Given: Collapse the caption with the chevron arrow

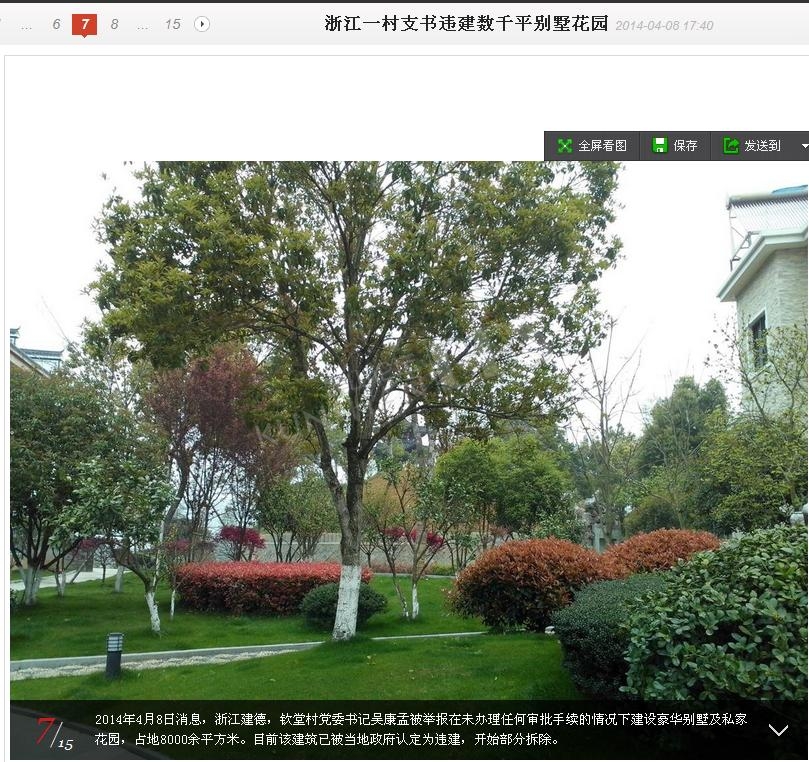Looking at the screenshot, I should [x=778, y=730].
